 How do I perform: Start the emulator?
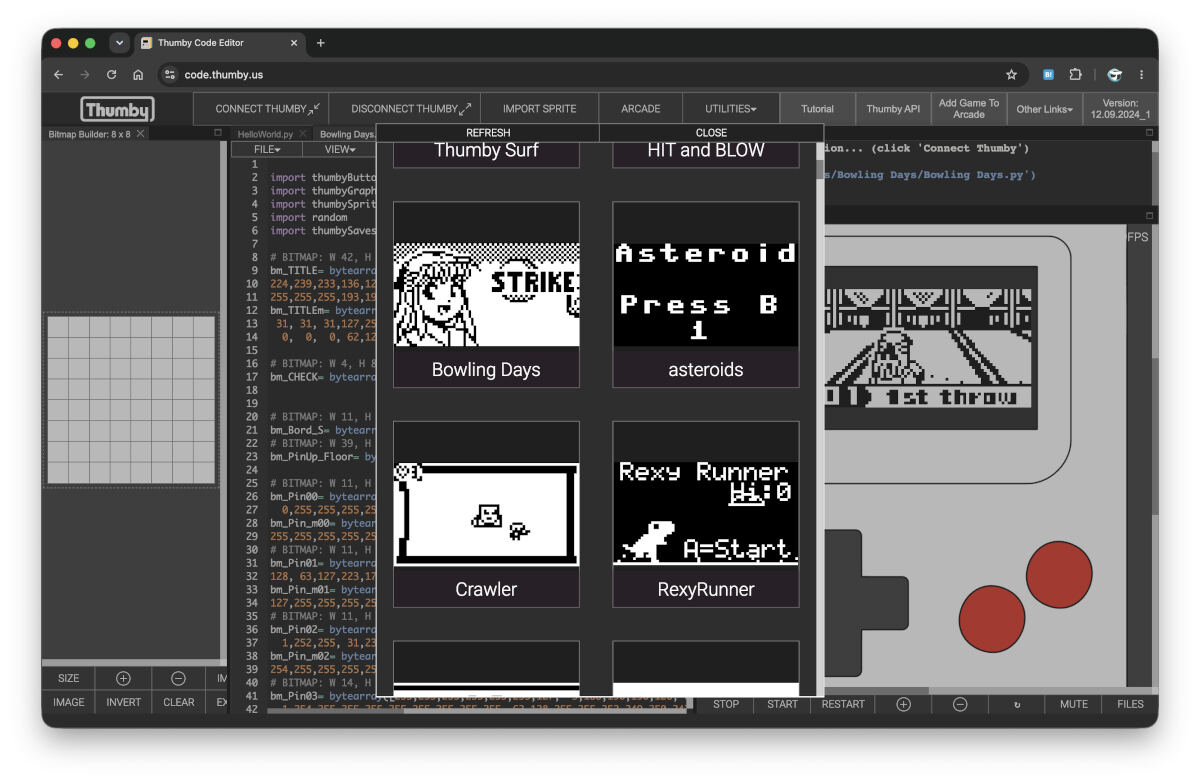tap(782, 704)
